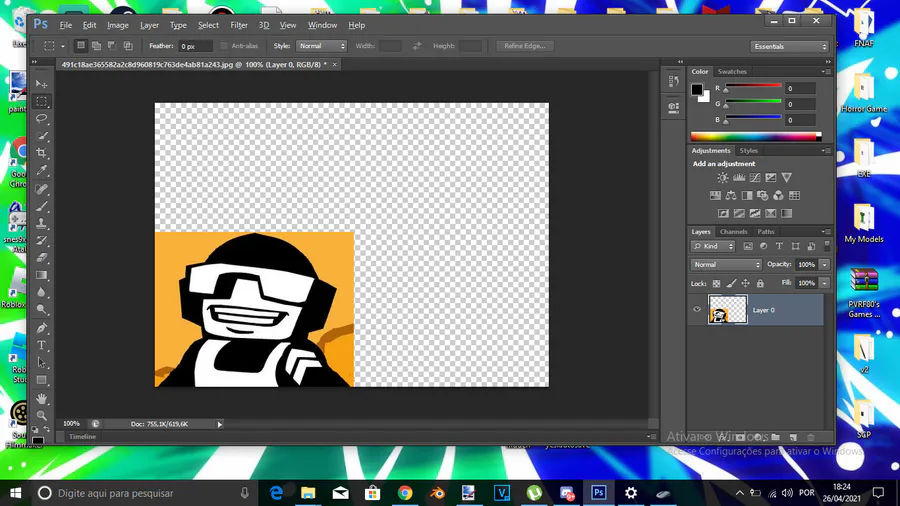This screenshot has height=506, width=900.
Task: Open the Opacity slider dropdown
Action: pyautogui.click(x=825, y=264)
